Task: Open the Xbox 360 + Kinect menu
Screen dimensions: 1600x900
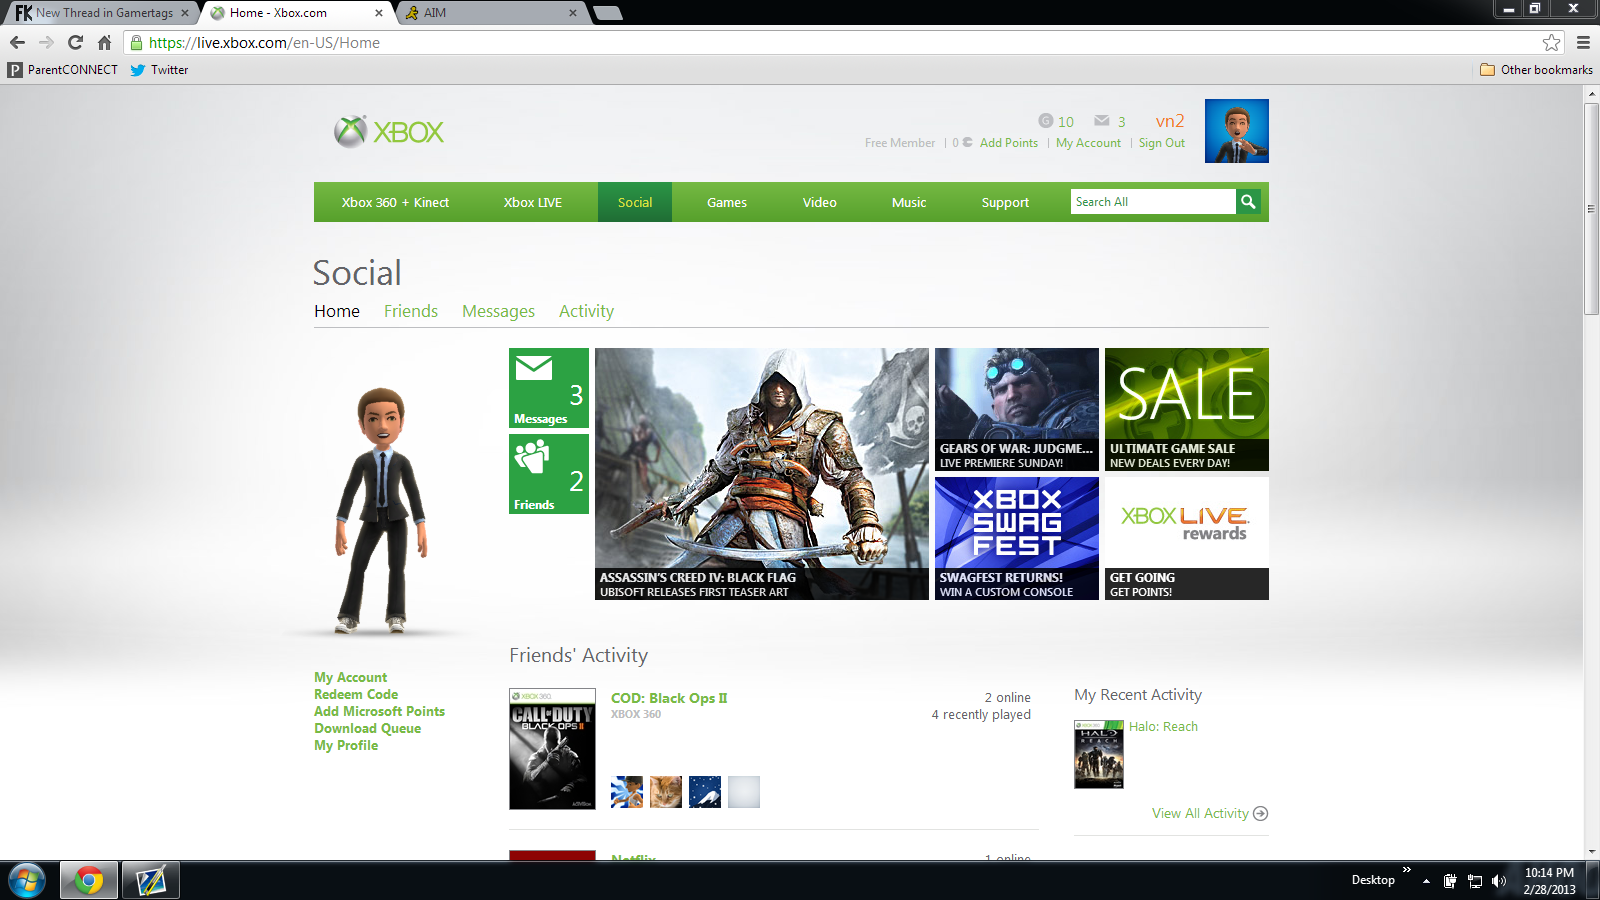Action: point(395,202)
